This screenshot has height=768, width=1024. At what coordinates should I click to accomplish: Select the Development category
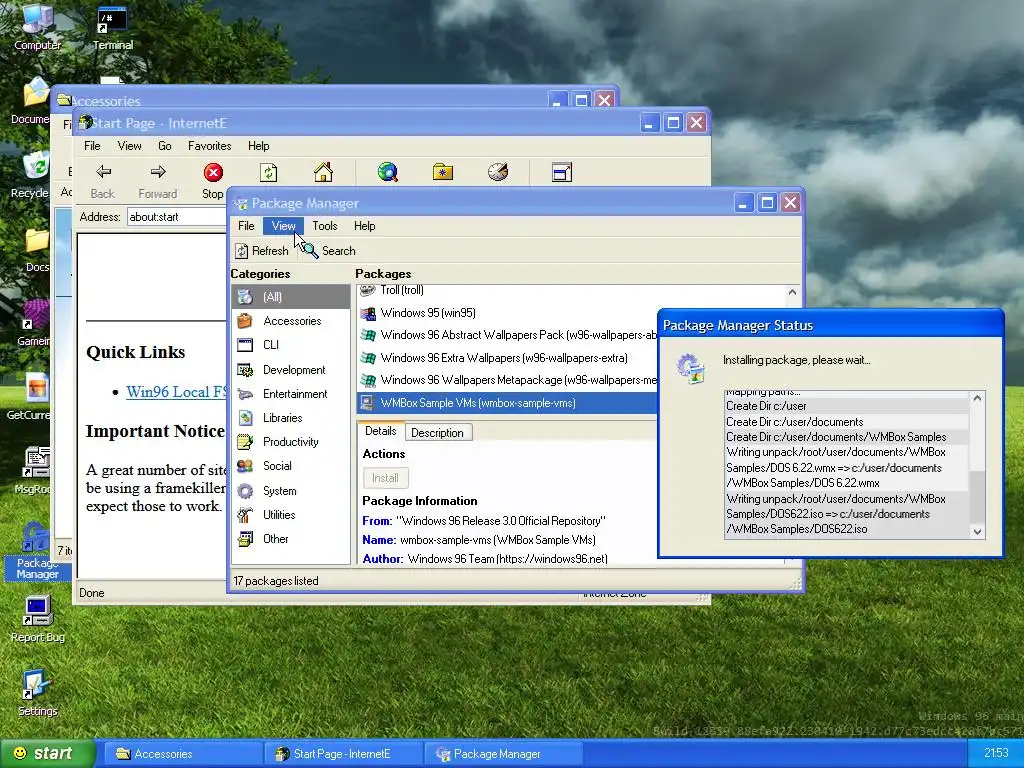pos(291,370)
